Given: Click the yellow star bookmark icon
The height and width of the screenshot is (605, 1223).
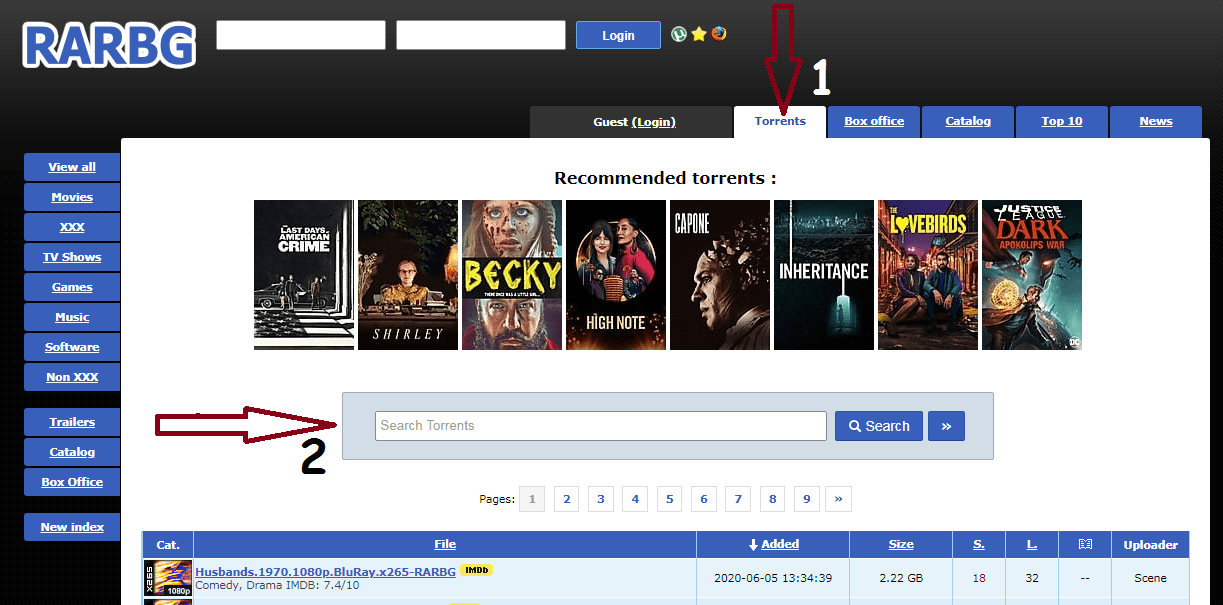Looking at the screenshot, I should (x=699, y=34).
